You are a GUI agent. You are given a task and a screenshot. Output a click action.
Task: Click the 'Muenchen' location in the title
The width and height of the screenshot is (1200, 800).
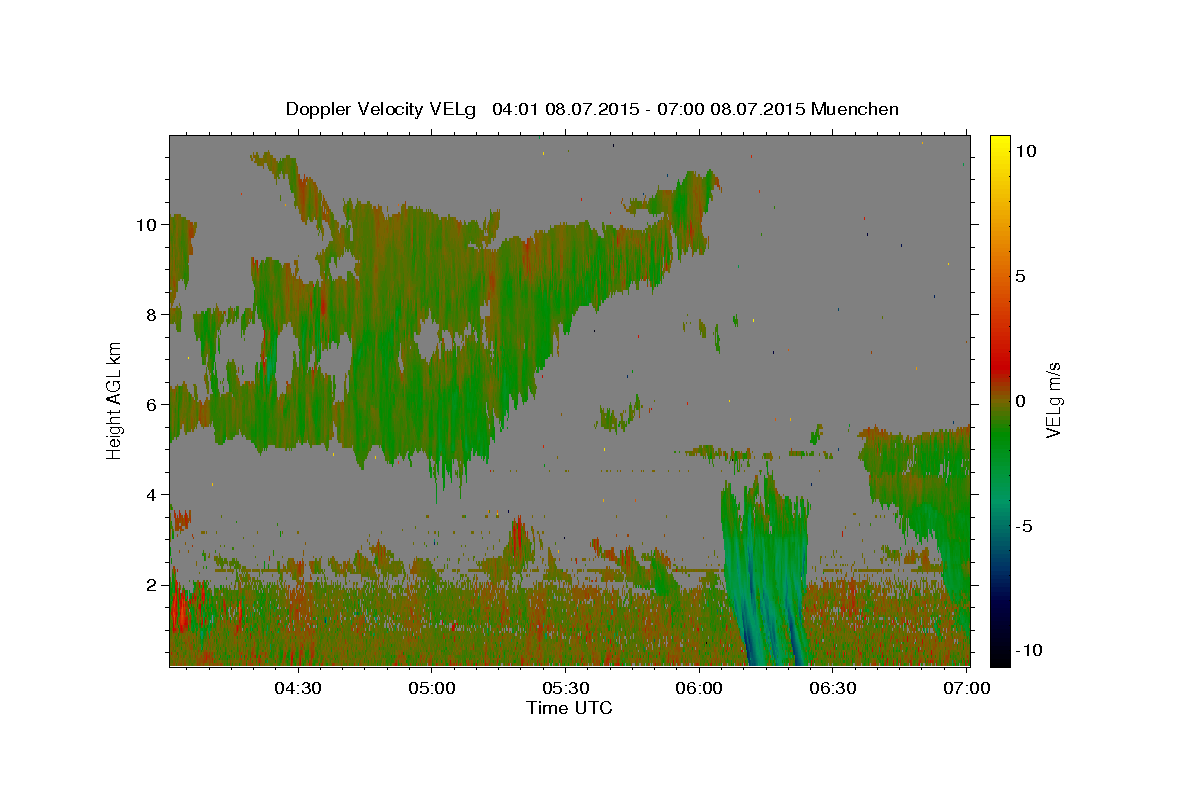(x=855, y=108)
